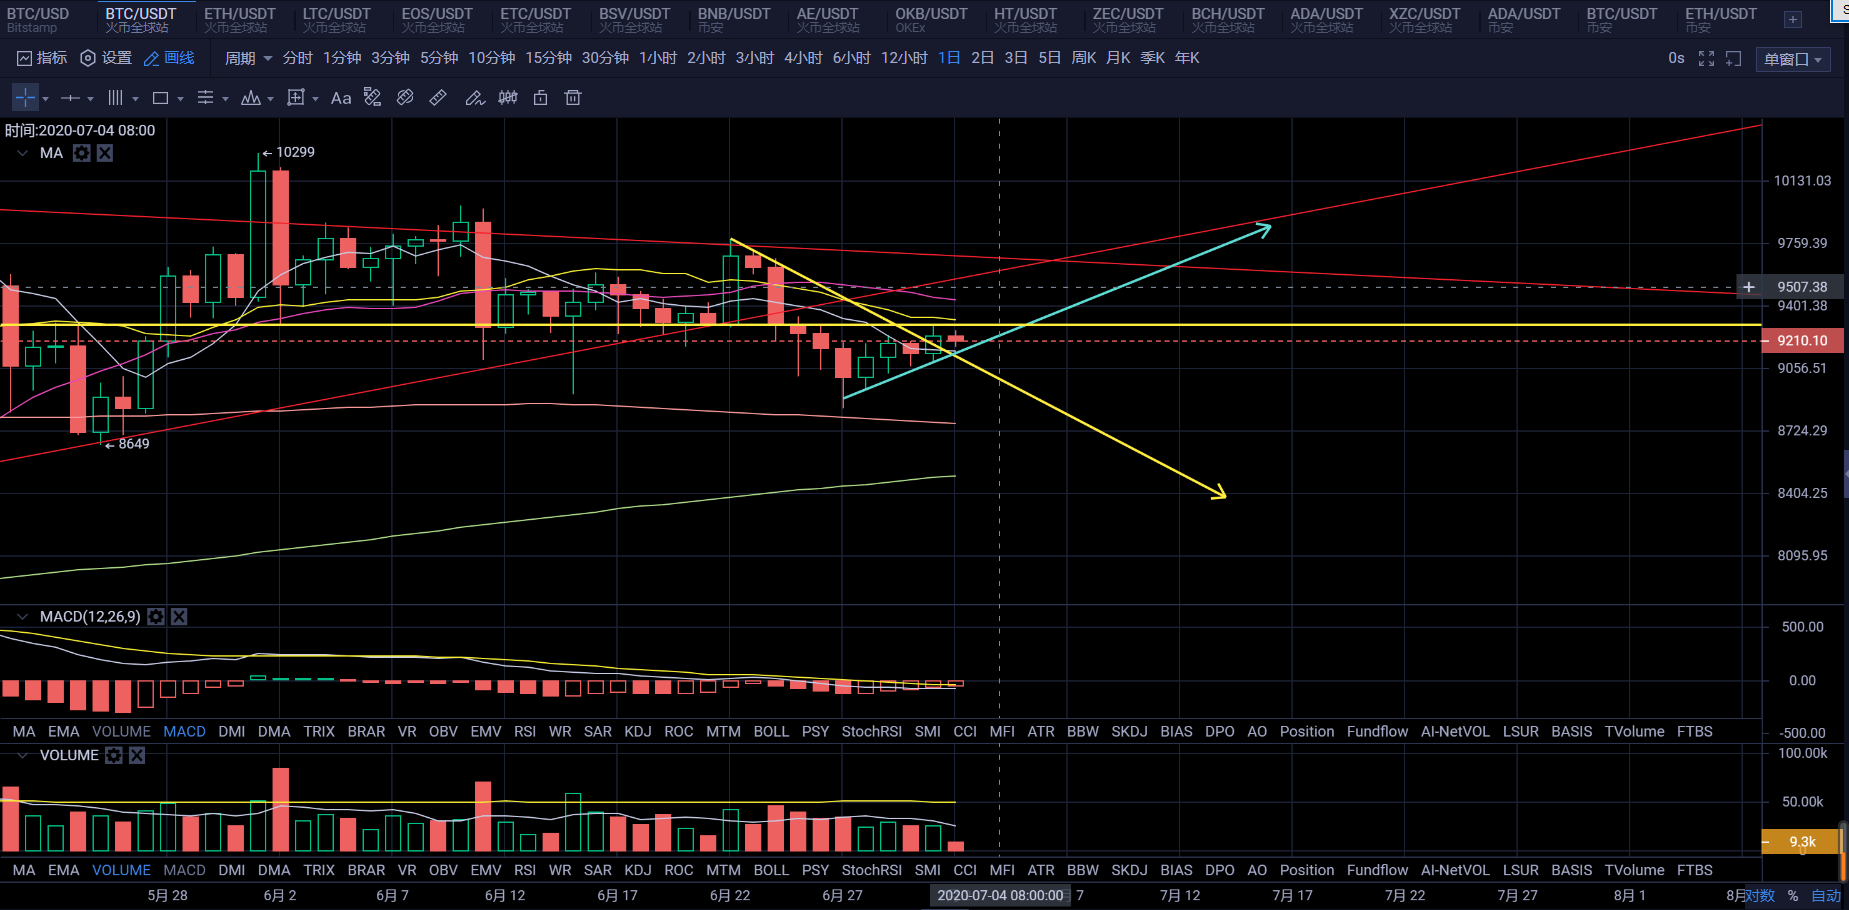Select the horizontal line drawing tool
Viewport: 1849px width, 910px height.
coord(70,98)
